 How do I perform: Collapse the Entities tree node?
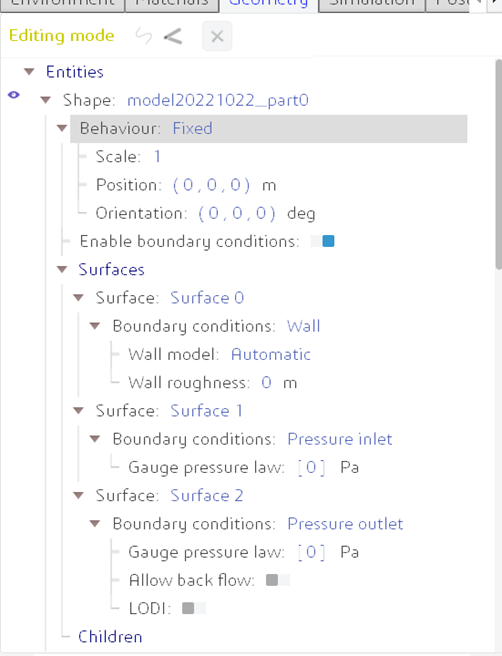click(29, 72)
